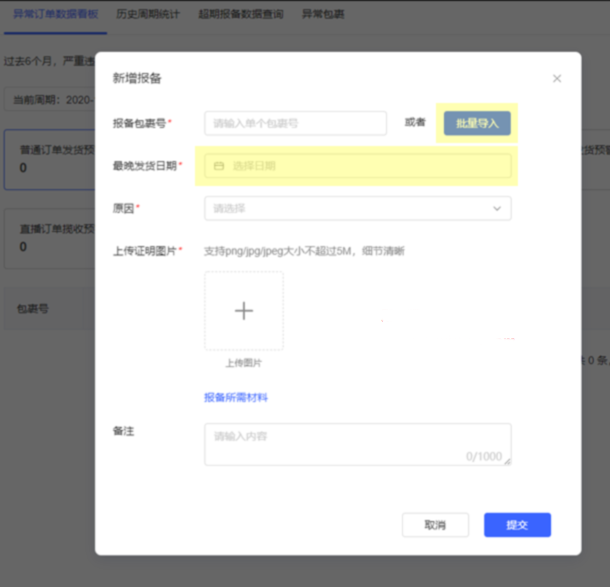Image resolution: width=610 pixels, height=587 pixels.
Task: Submit the form with 提交 button
Action: click(517, 525)
